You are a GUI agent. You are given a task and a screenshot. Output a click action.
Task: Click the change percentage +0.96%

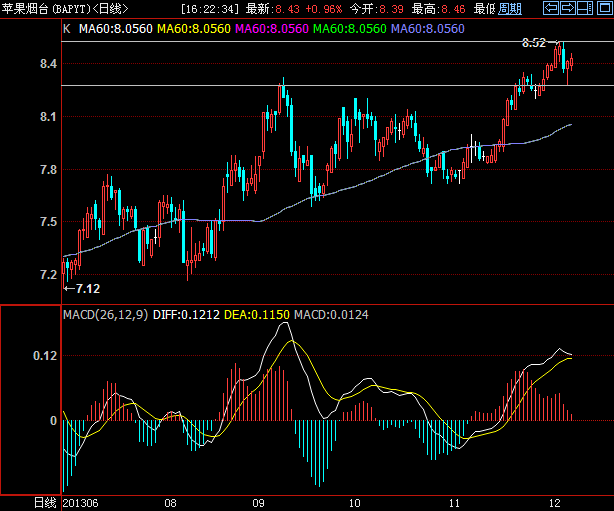point(323,9)
